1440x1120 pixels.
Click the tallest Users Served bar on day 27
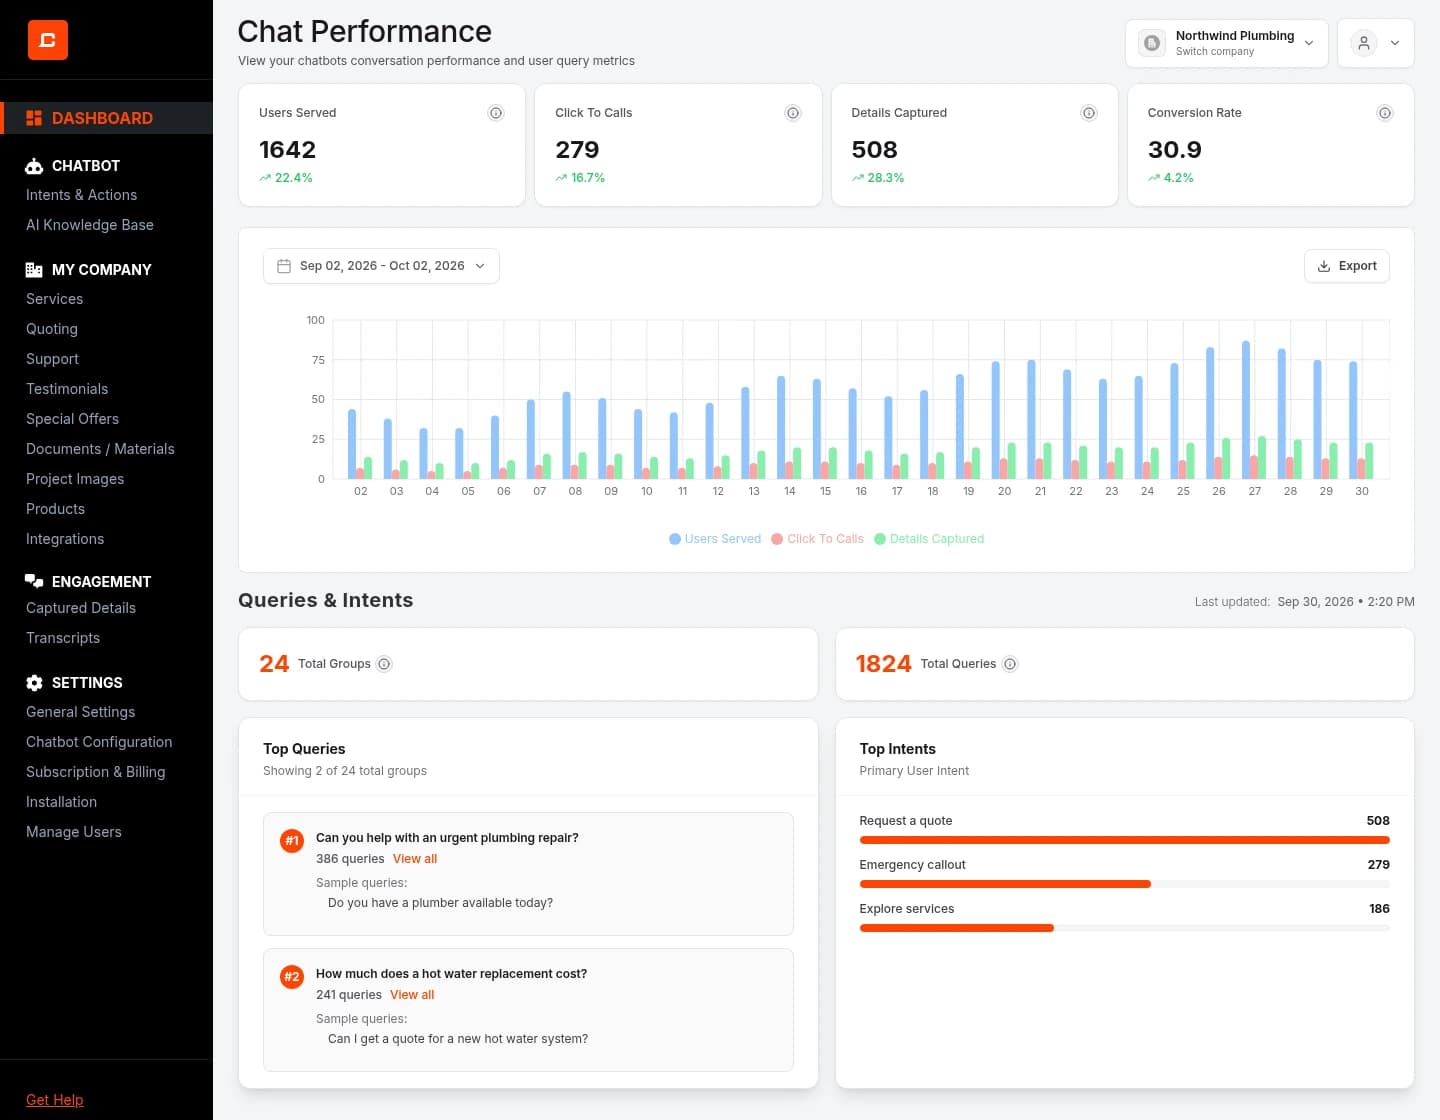pyautogui.click(x=1247, y=410)
